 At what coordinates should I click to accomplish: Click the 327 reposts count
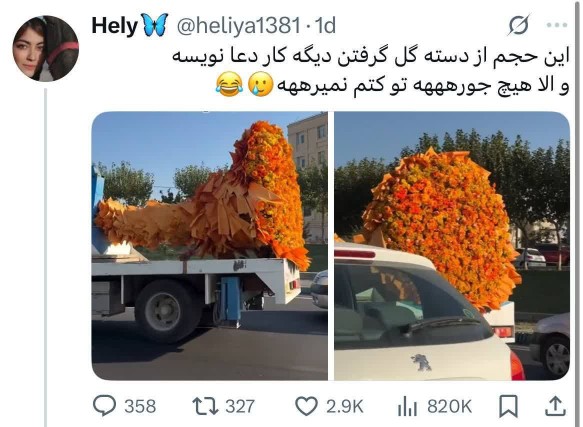tap(240, 406)
